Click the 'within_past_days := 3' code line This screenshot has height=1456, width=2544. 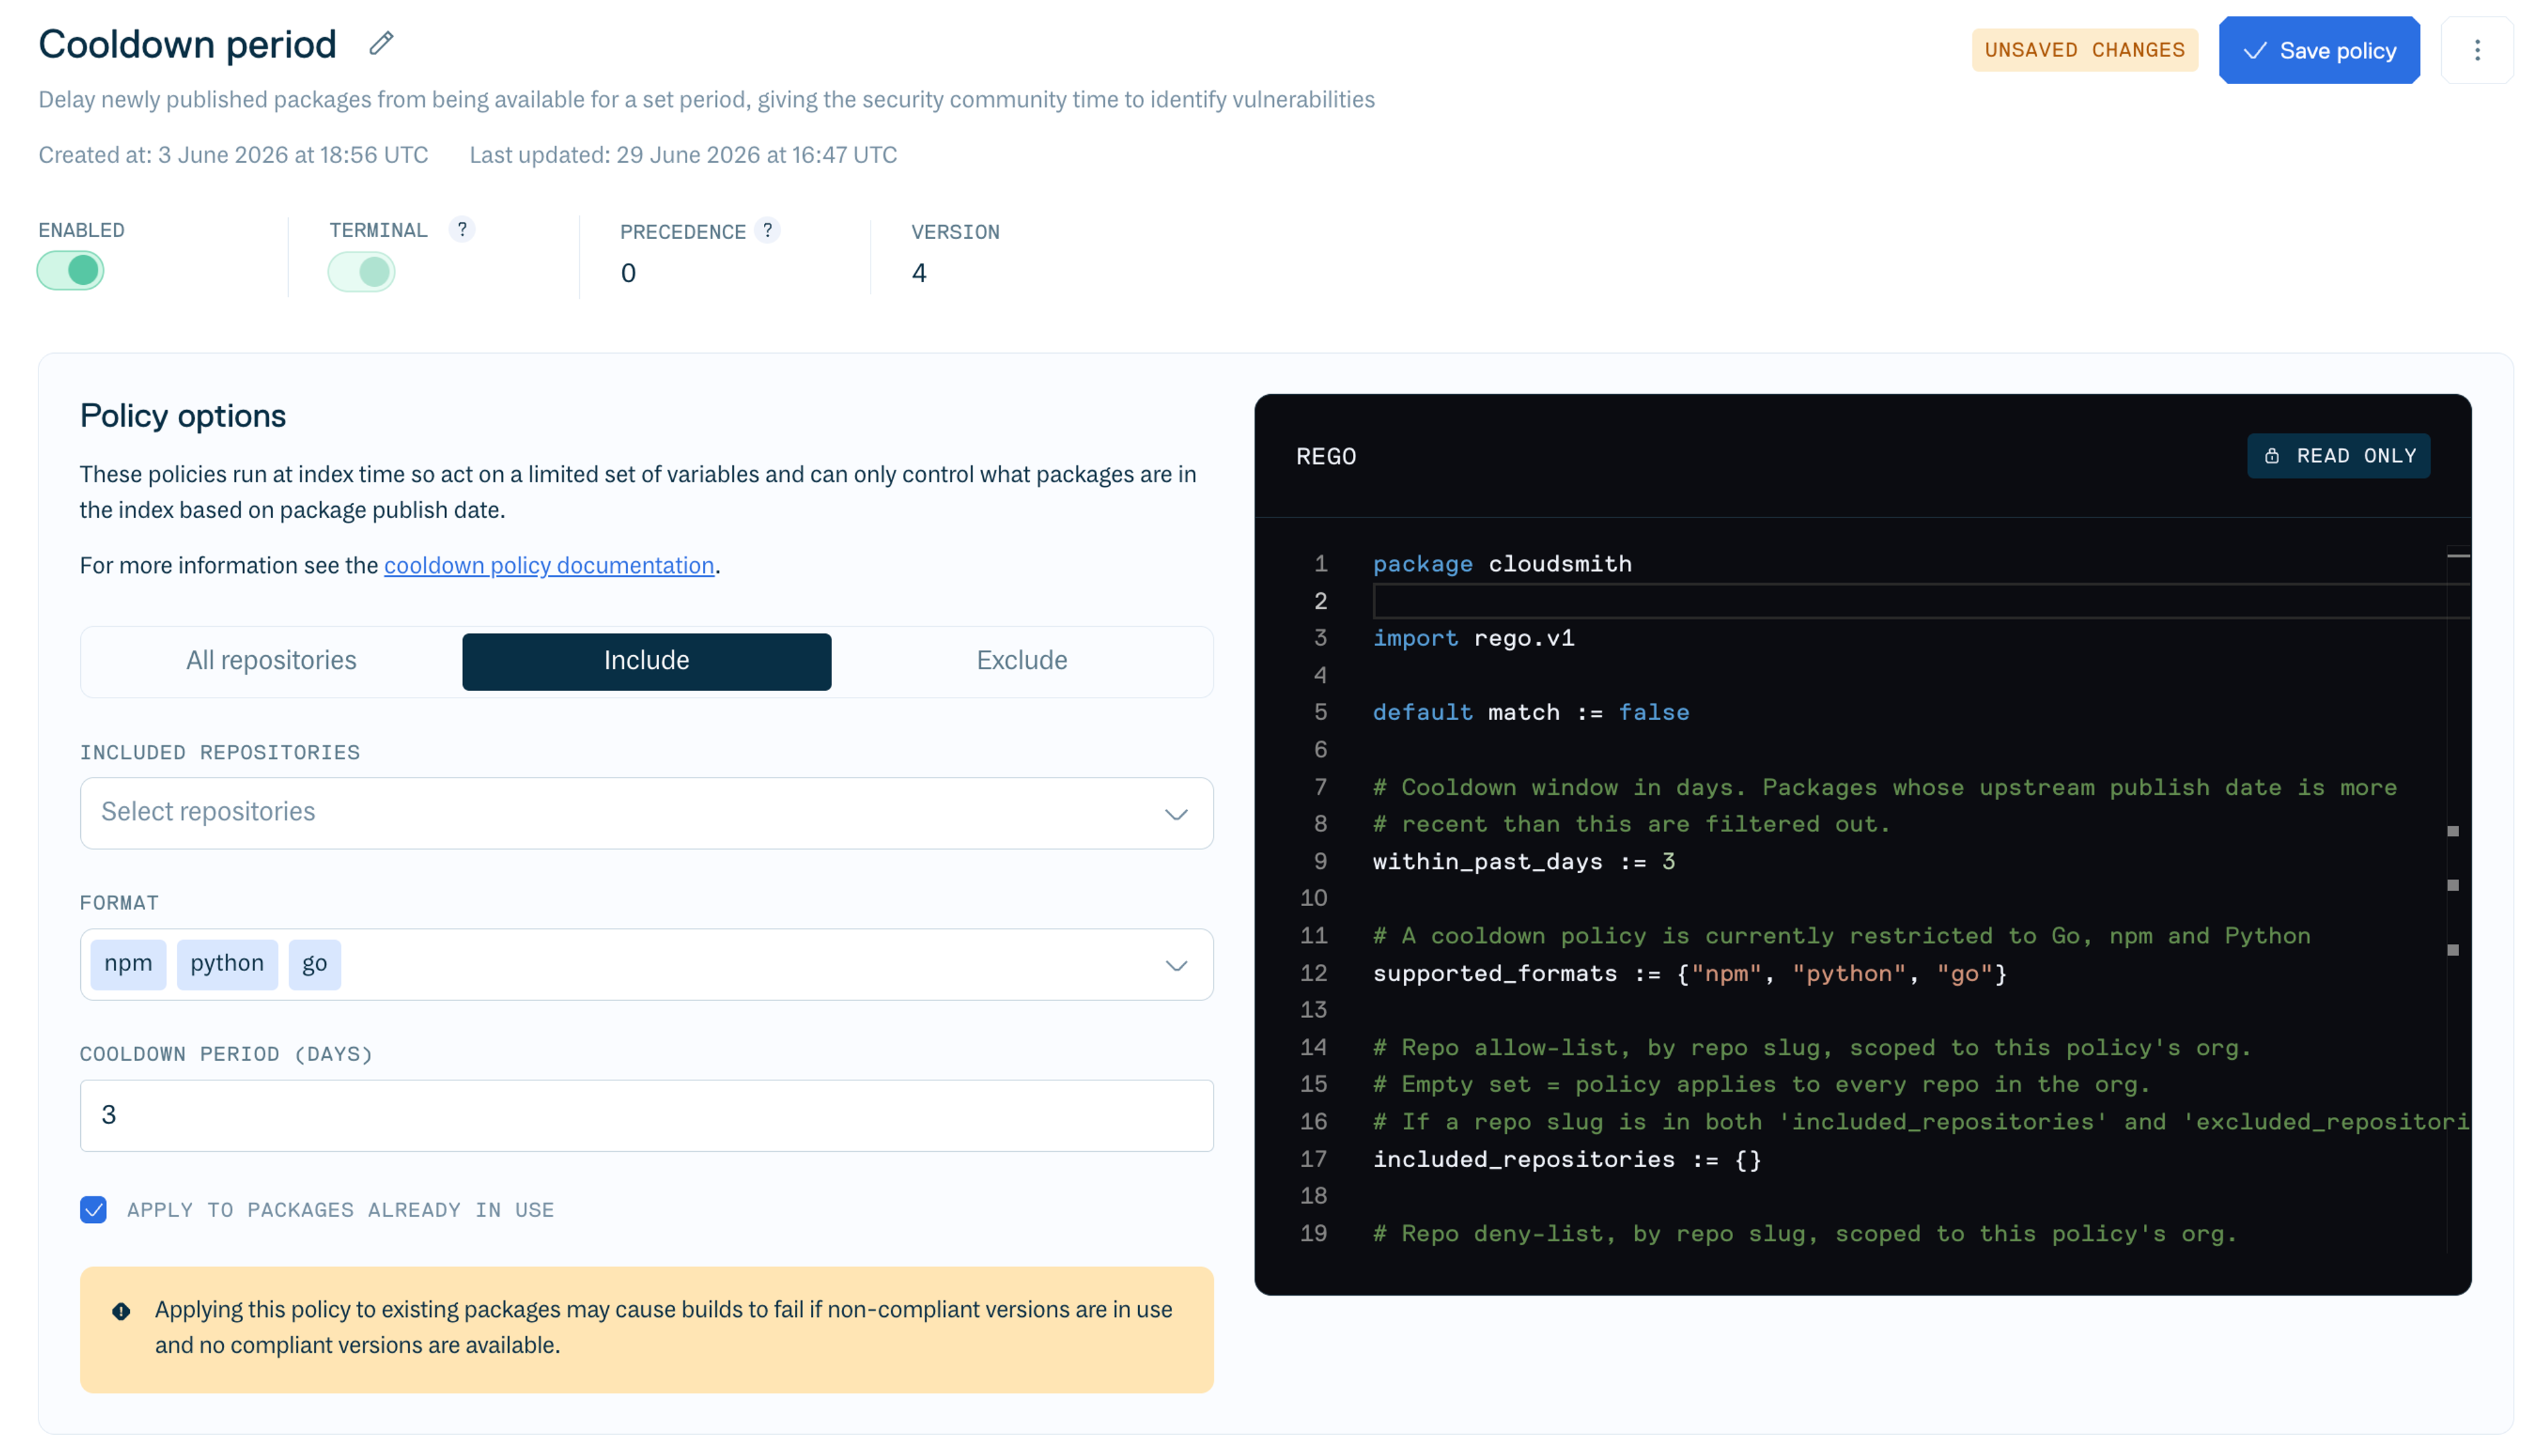coord(1523,861)
